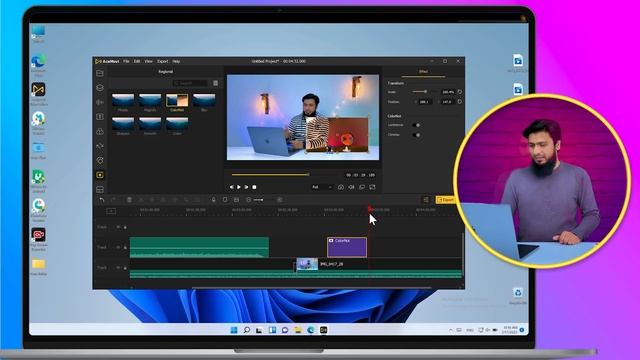This screenshot has height=360, width=640.
Task: Lock the top timeline track
Action: 125,227
